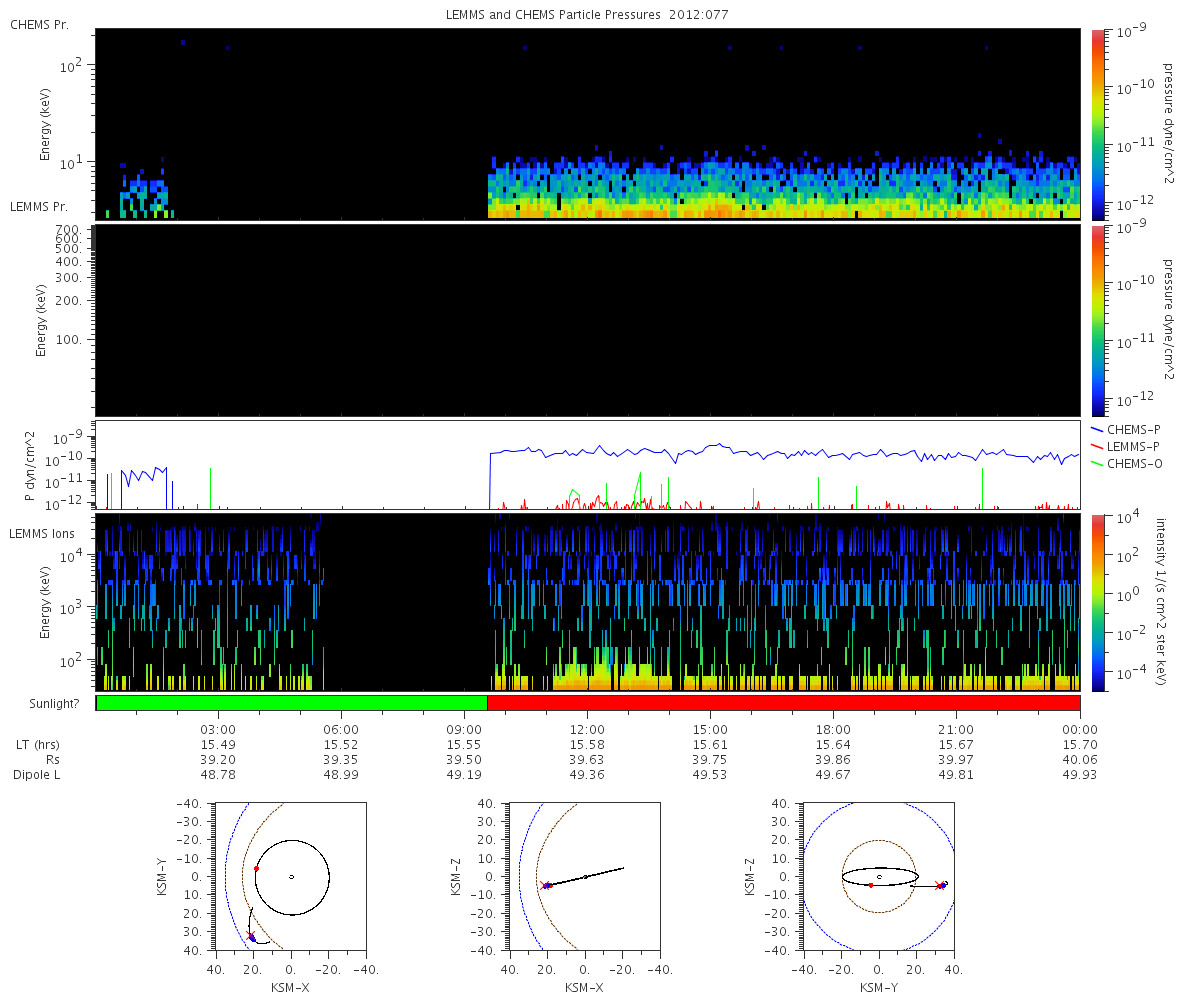Click the CHEMS pressure color bar
The width and height of the screenshot is (1200, 1000).
pos(1098,124)
